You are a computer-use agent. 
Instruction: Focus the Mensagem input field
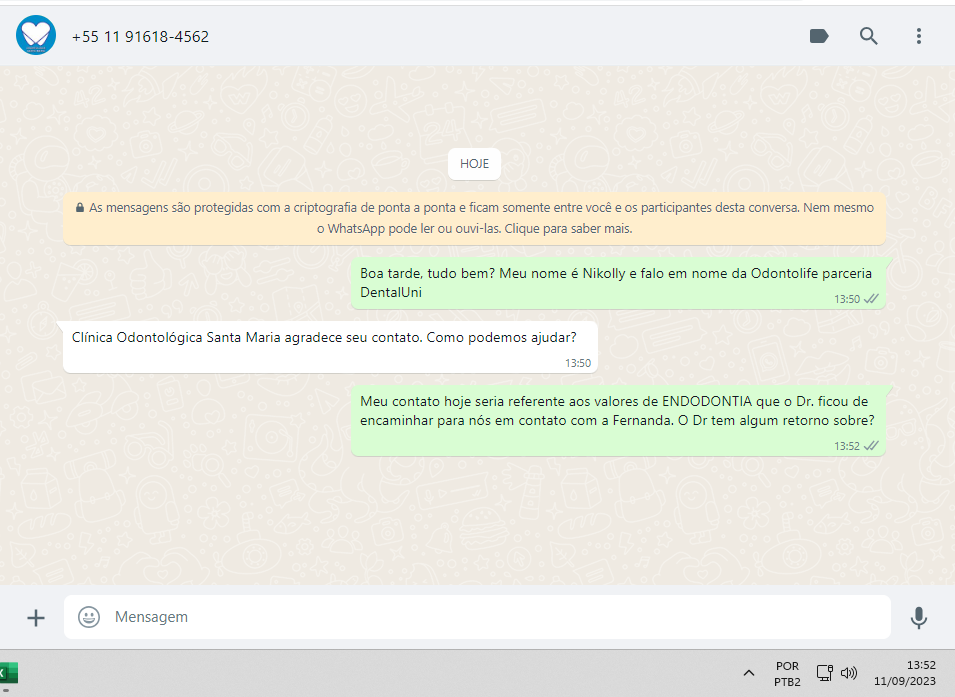point(477,617)
